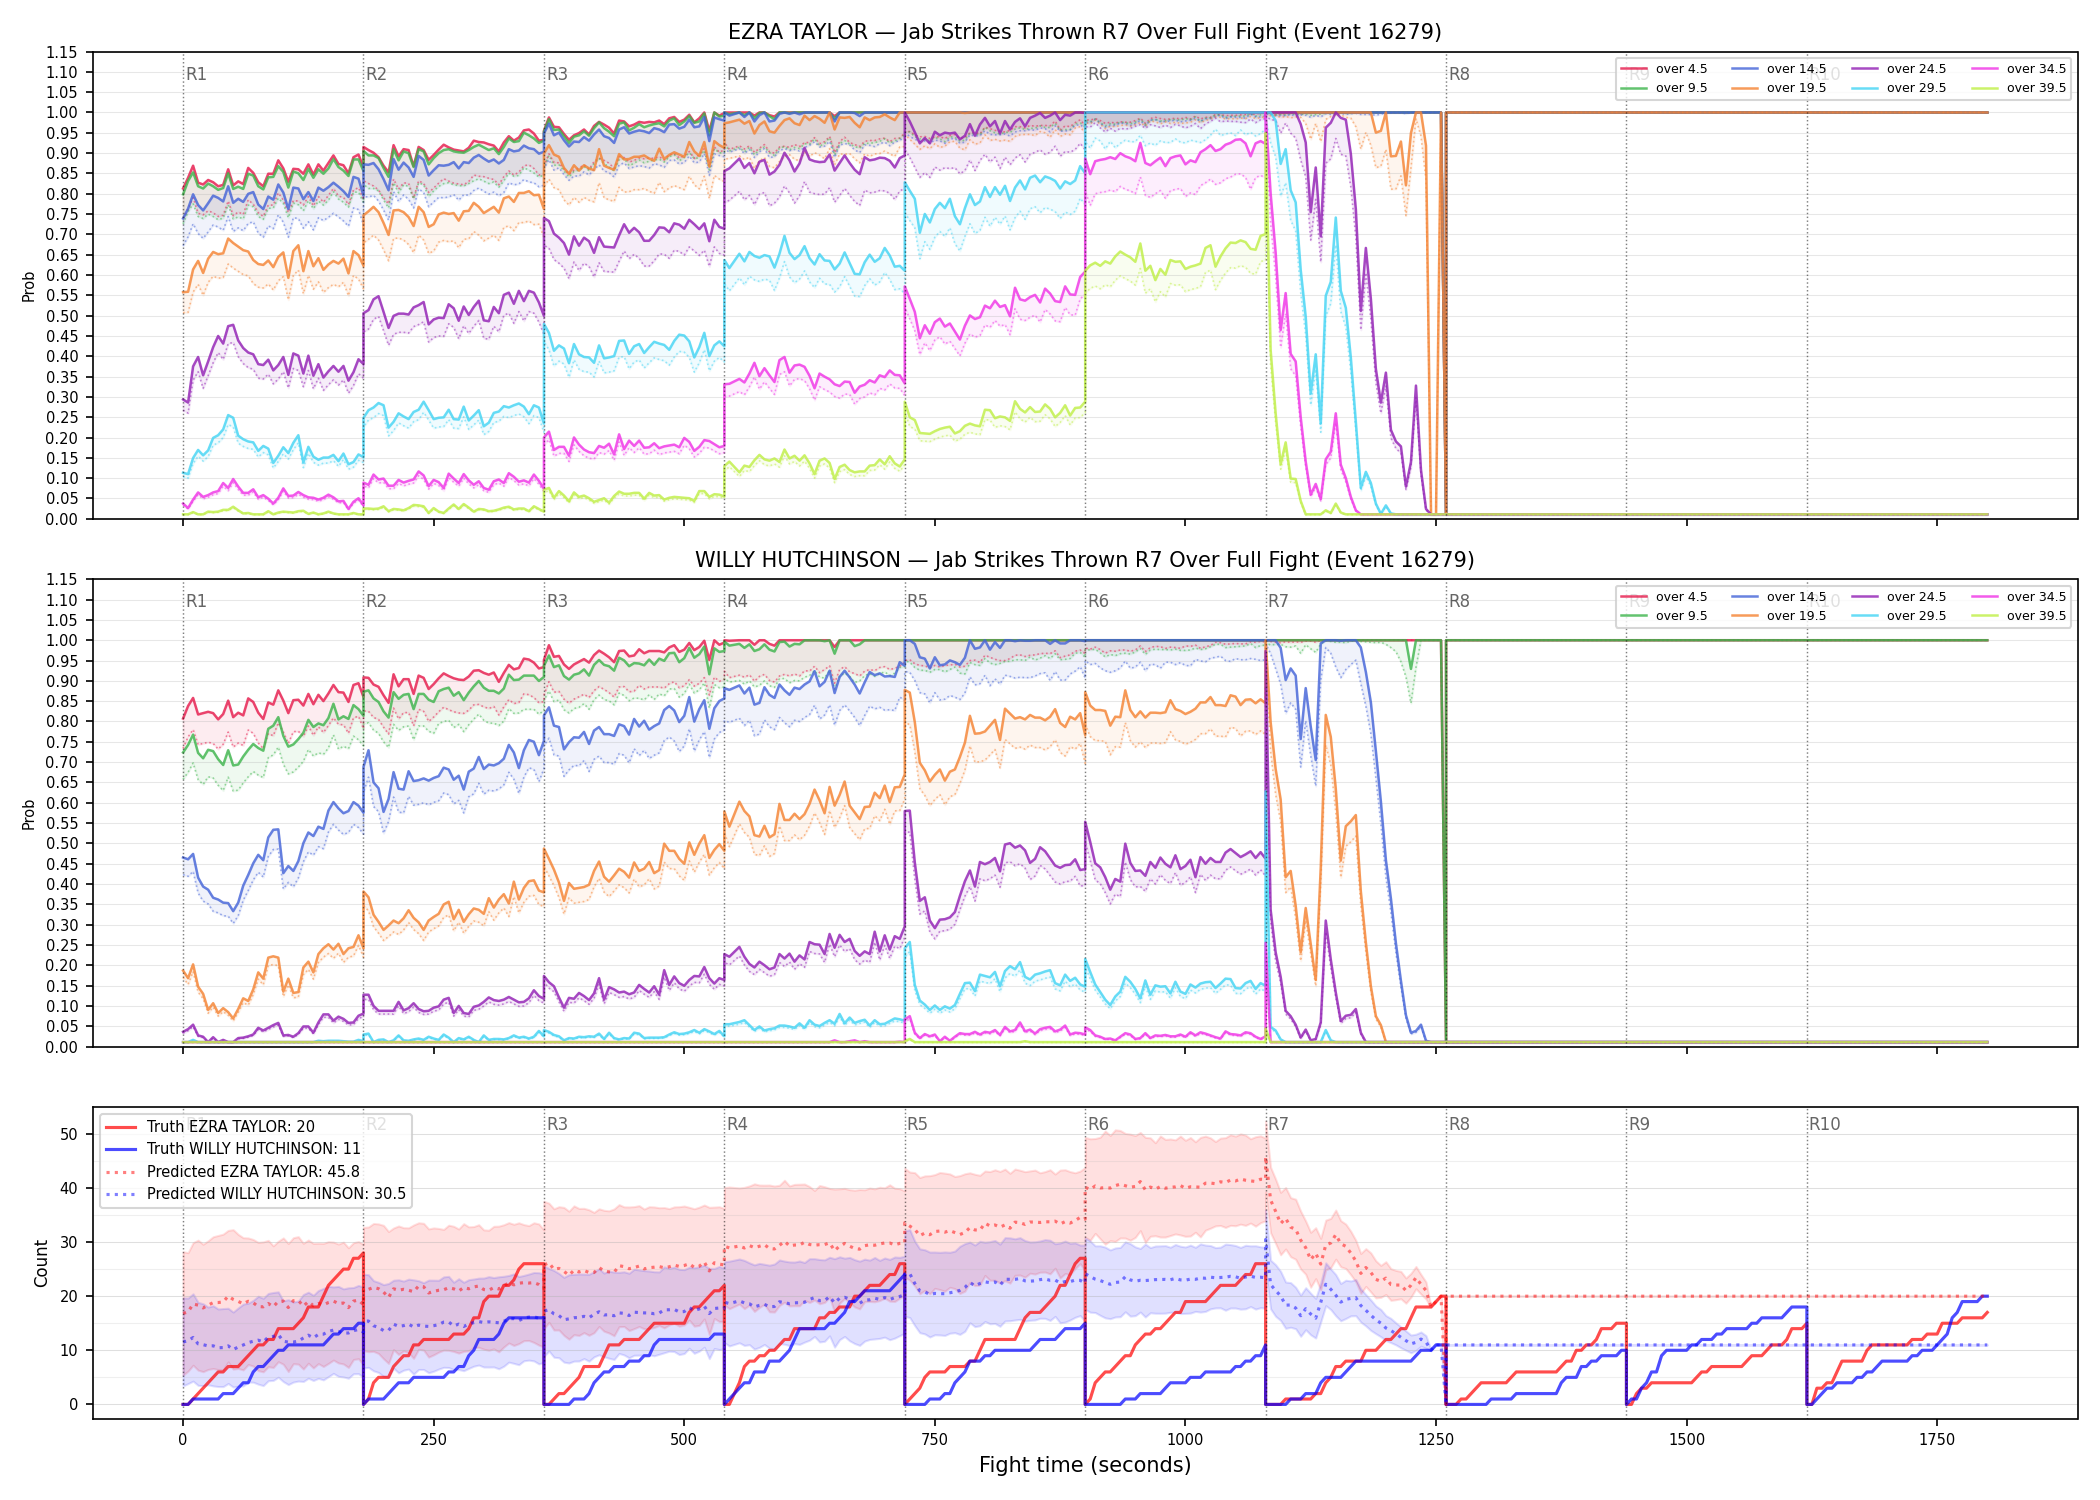The height and width of the screenshot is (1500, 2100).
Task: Click 'over 19.5' legend entry in Ezra Taylor chart
Action: coord(1778,88)
